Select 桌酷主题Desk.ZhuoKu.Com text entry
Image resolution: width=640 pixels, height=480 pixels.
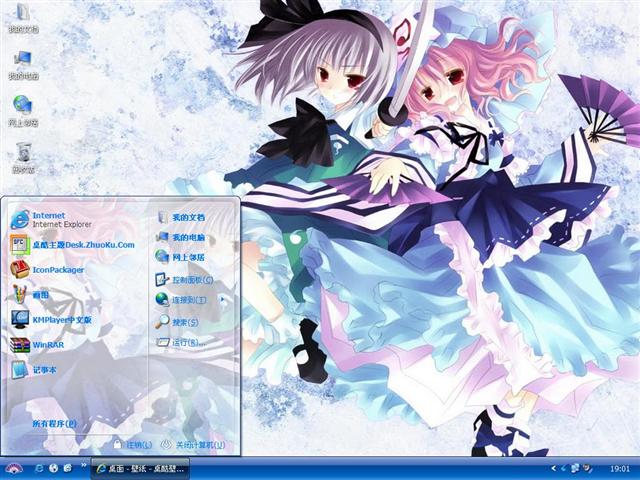84,245
